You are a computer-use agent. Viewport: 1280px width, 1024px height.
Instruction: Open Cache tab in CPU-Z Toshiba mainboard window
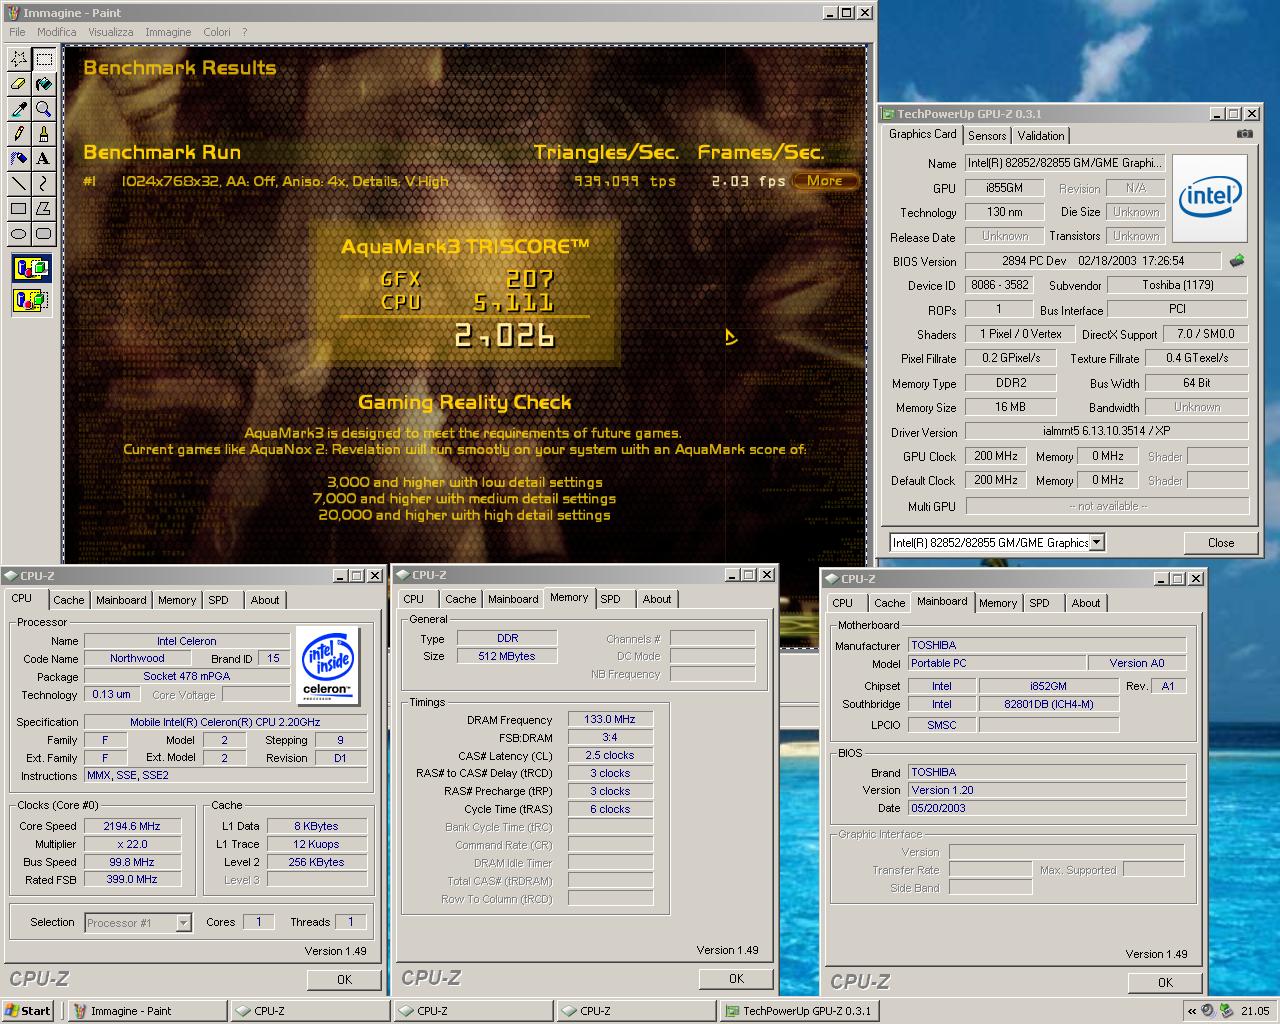[890, 603]
